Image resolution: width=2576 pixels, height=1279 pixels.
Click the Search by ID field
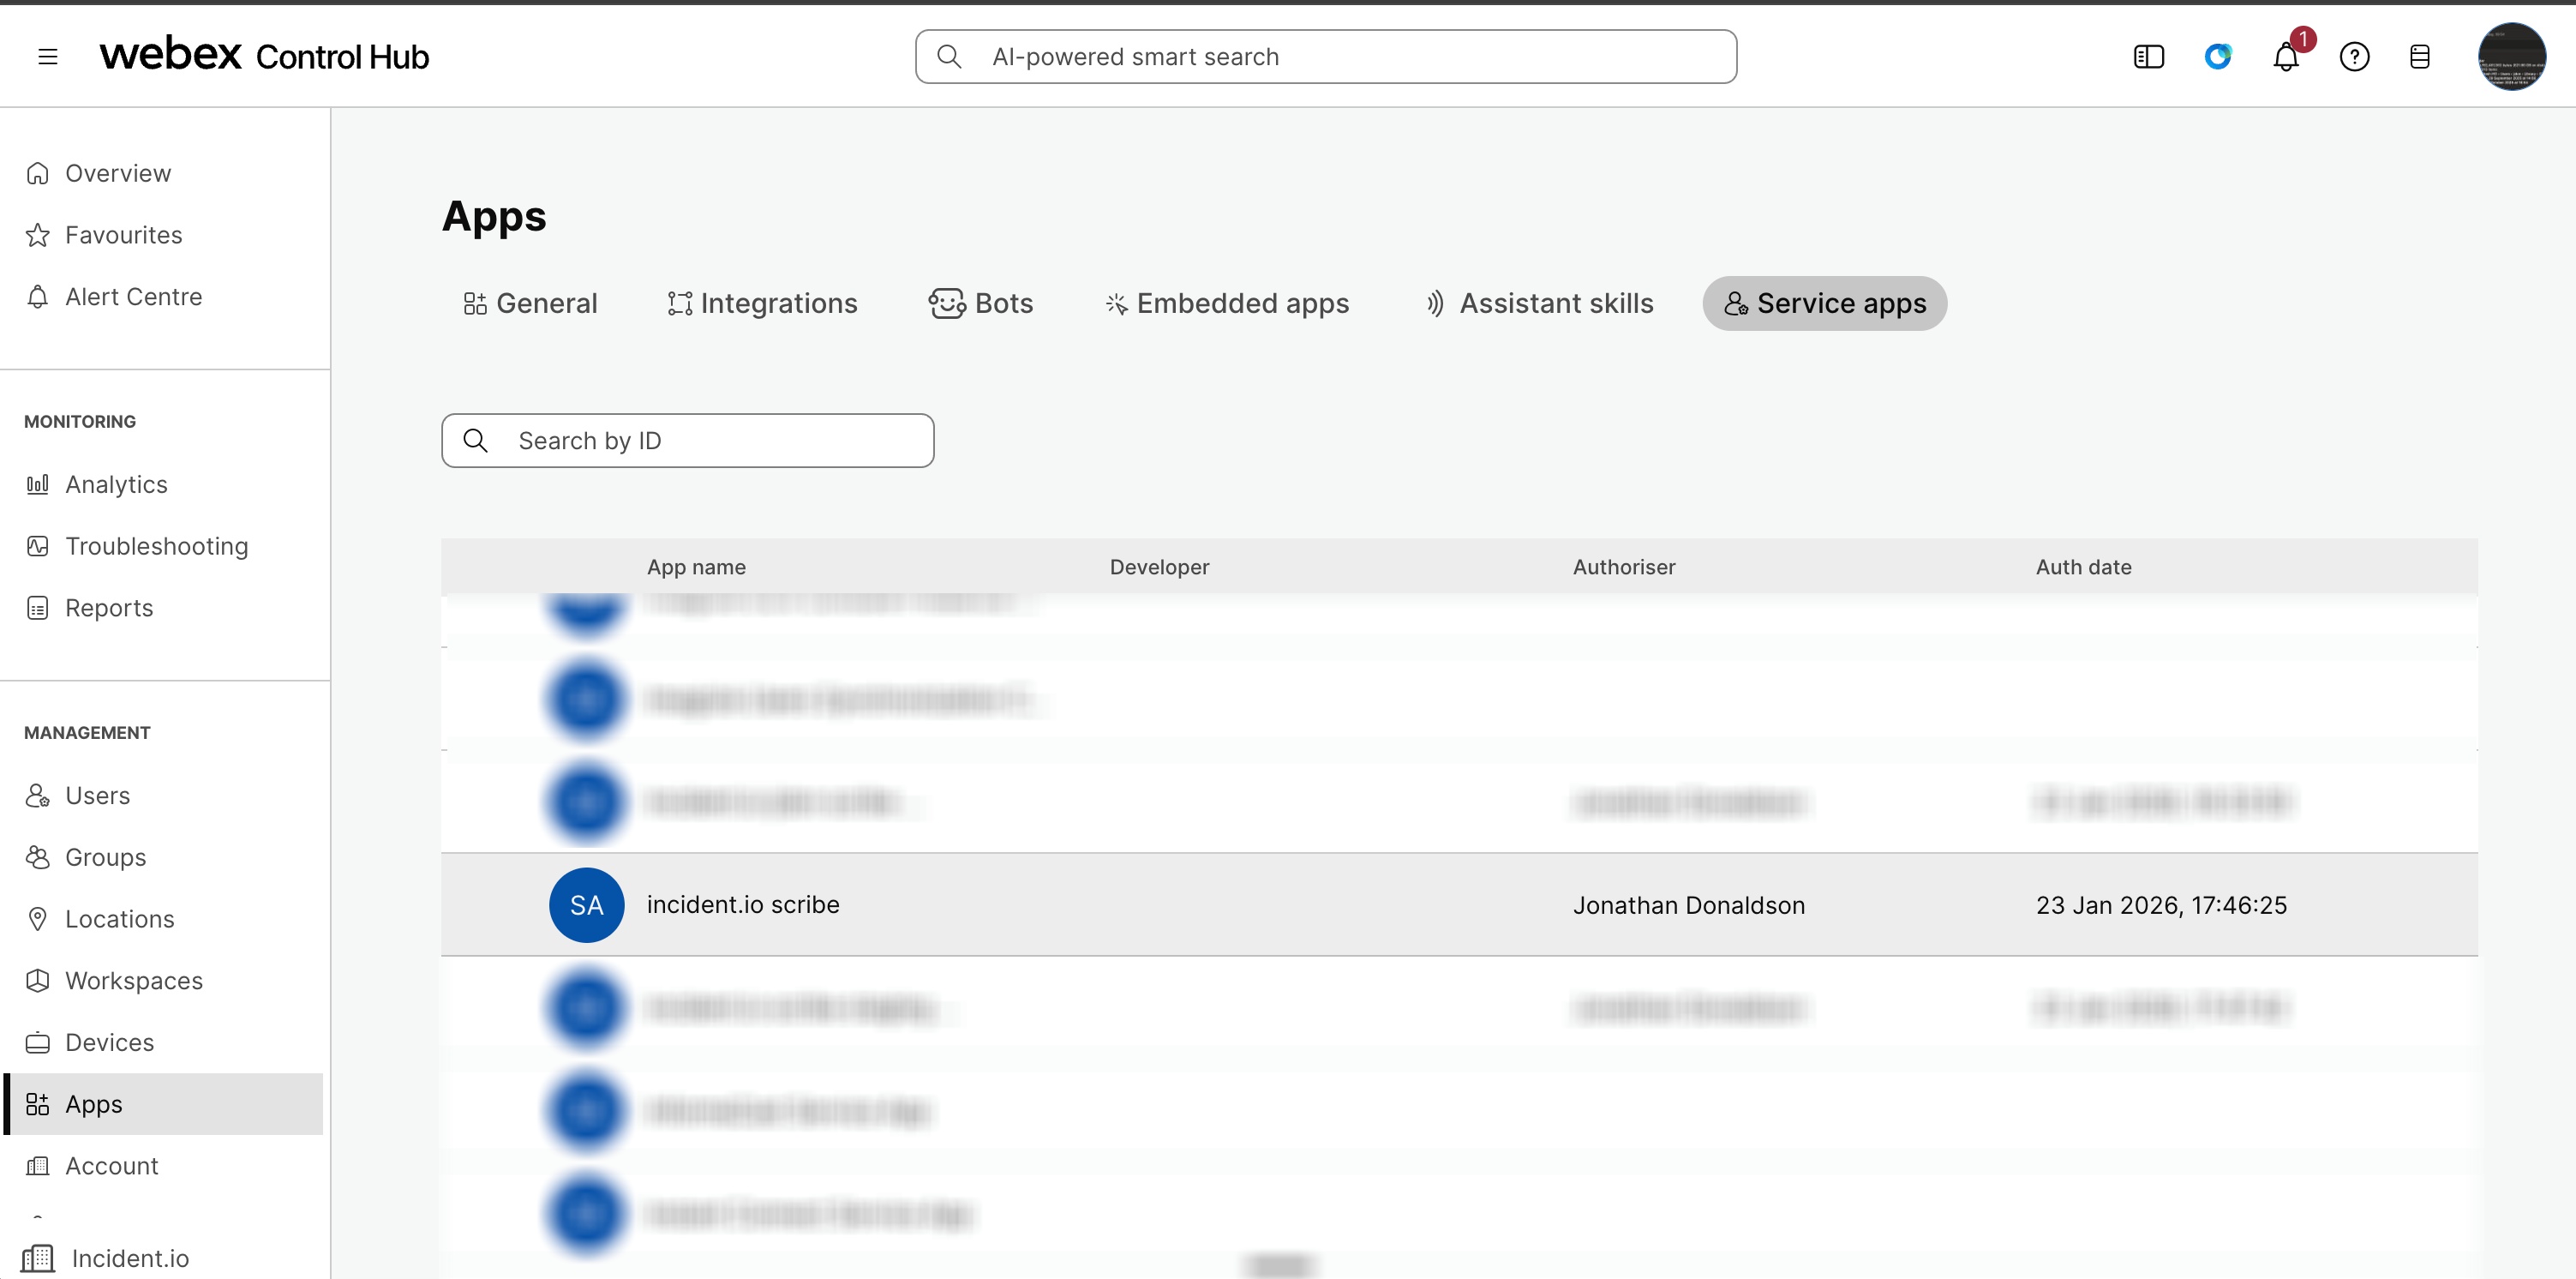(x=687, y=441)
